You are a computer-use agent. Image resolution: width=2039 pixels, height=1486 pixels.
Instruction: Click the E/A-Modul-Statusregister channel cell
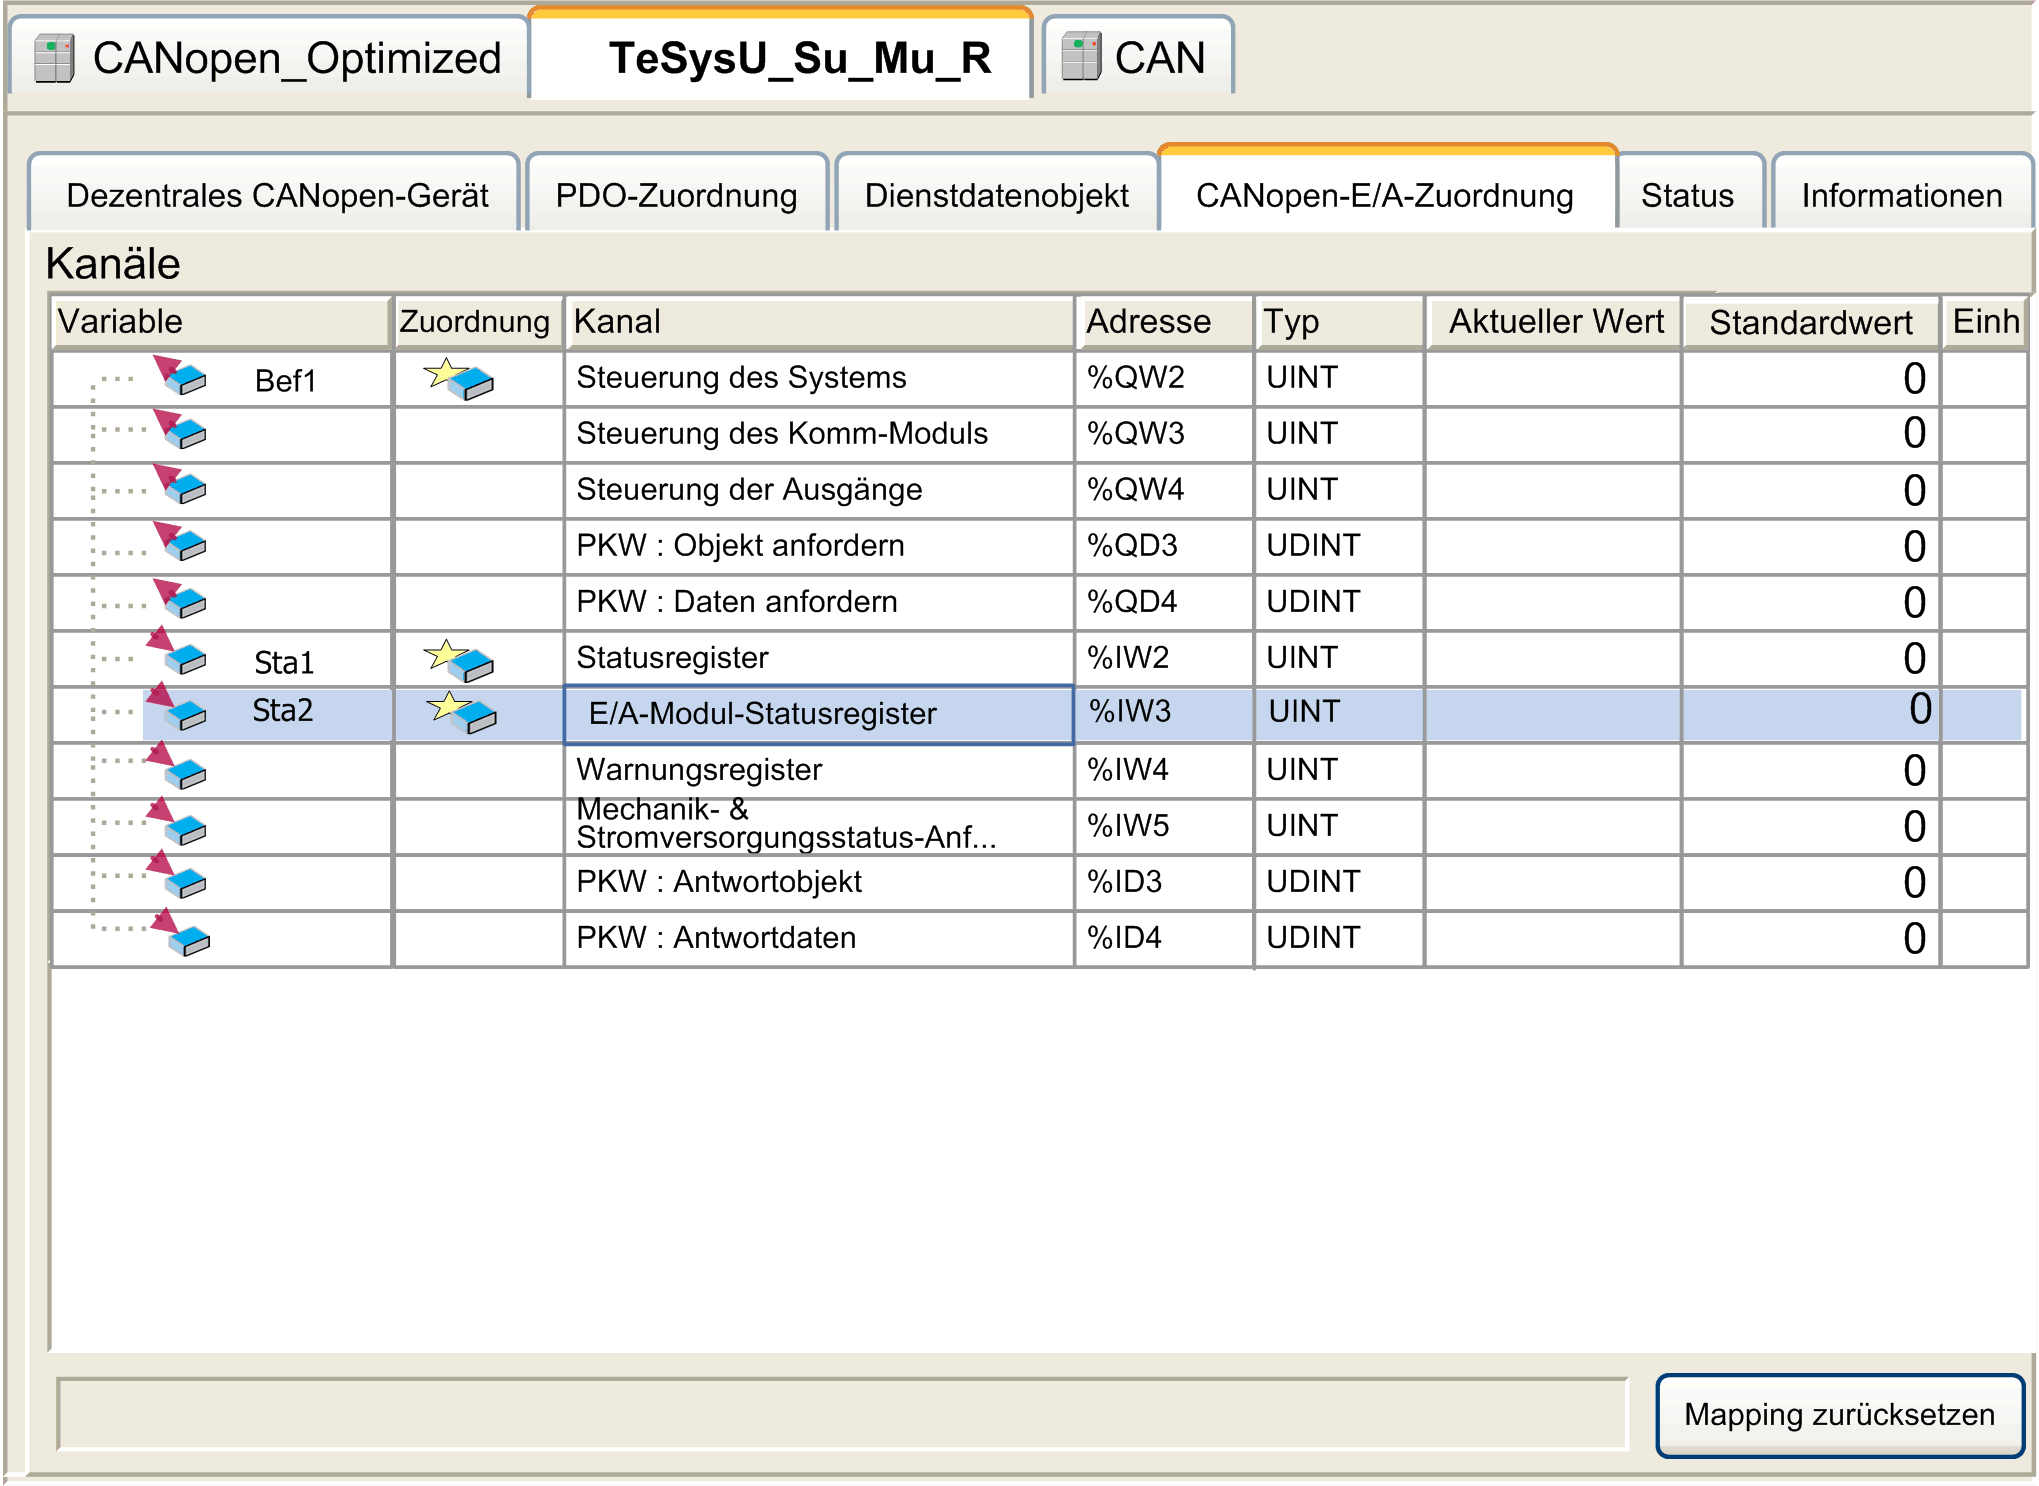click(819, 714)
